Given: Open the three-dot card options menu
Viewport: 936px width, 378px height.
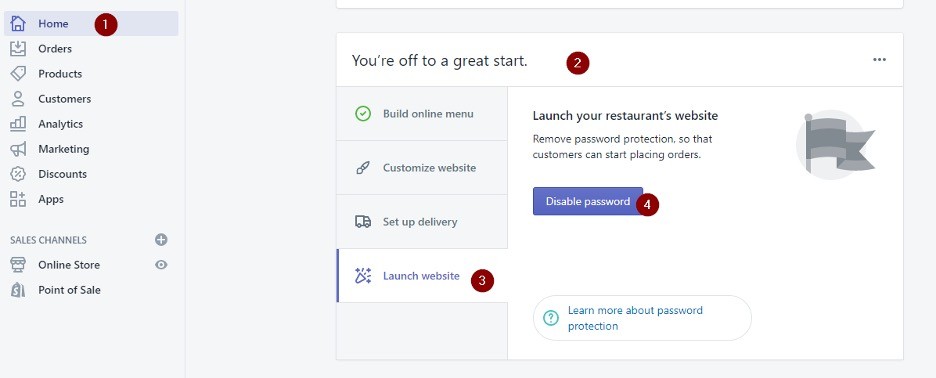Looking at the screenshot, I should [879, 60].
